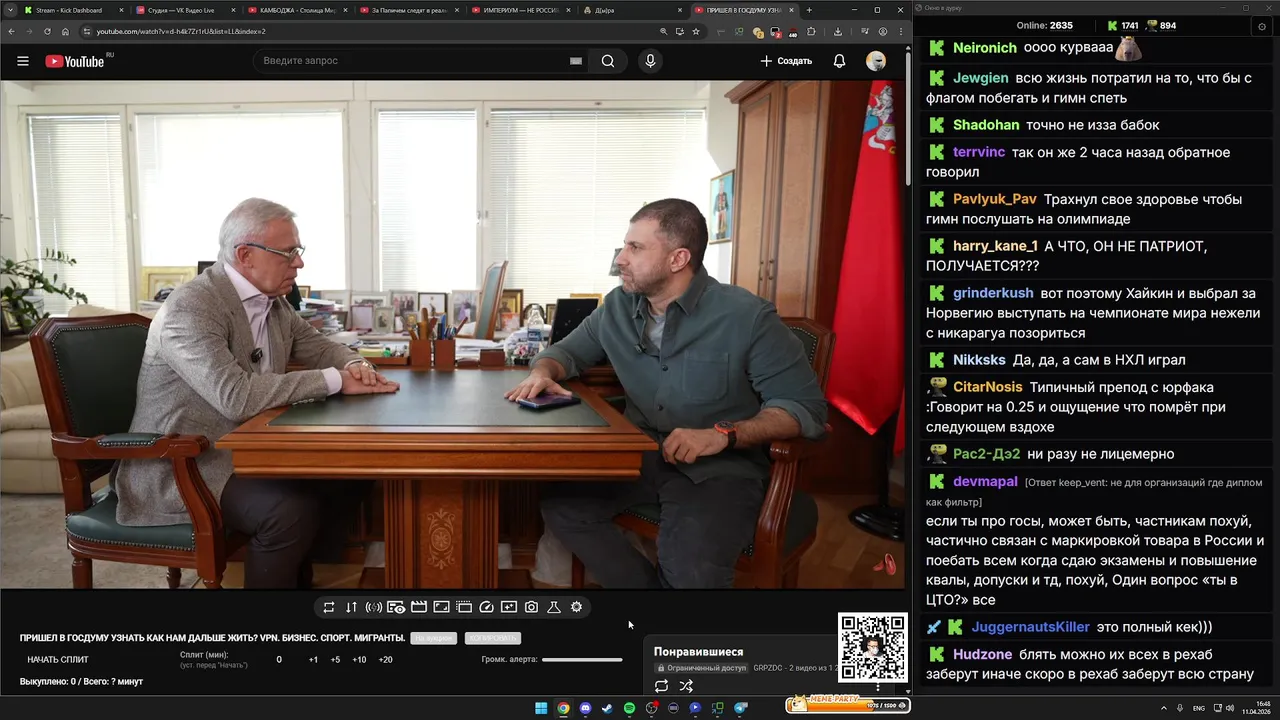Image resolution: width=1280 pixels, height=720 pixels.
Task: Click the КОПИРОВАТЬ button
Action: (x=493, y=638)
